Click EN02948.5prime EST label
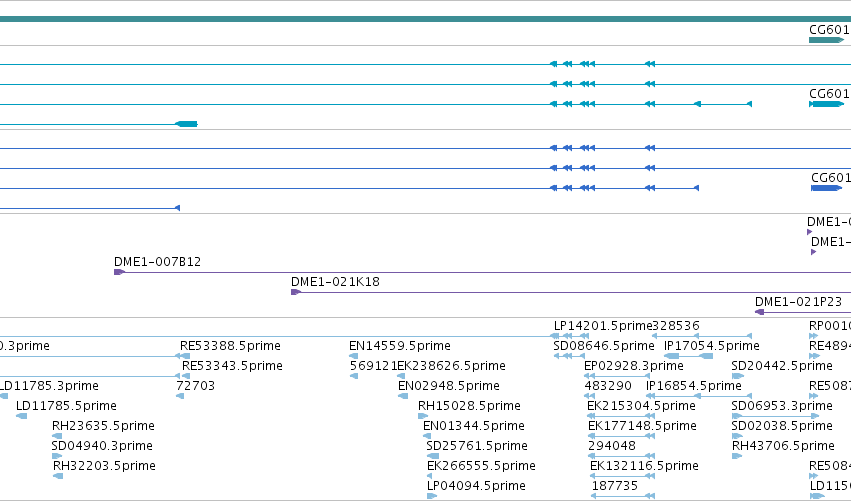 [x=448, y=386]
